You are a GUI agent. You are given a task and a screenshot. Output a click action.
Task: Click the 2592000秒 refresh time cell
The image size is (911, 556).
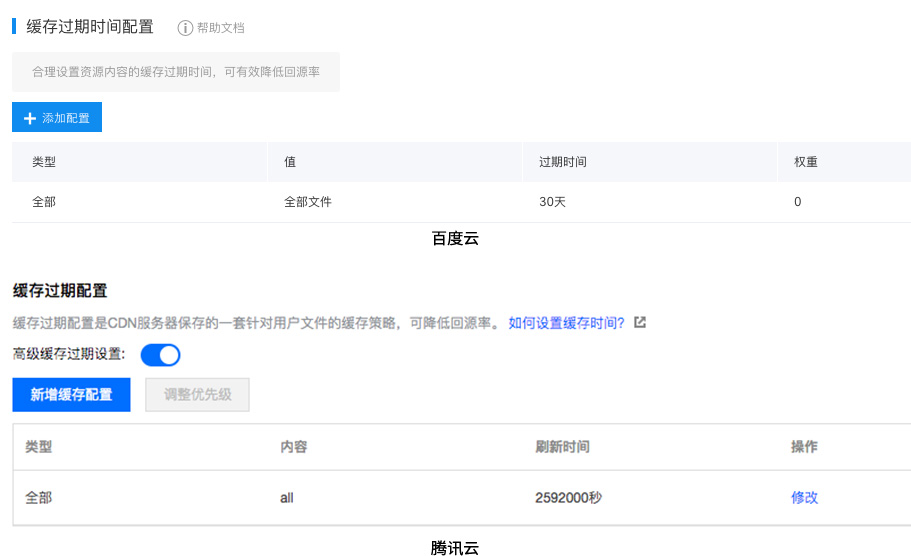pos(569,498)
